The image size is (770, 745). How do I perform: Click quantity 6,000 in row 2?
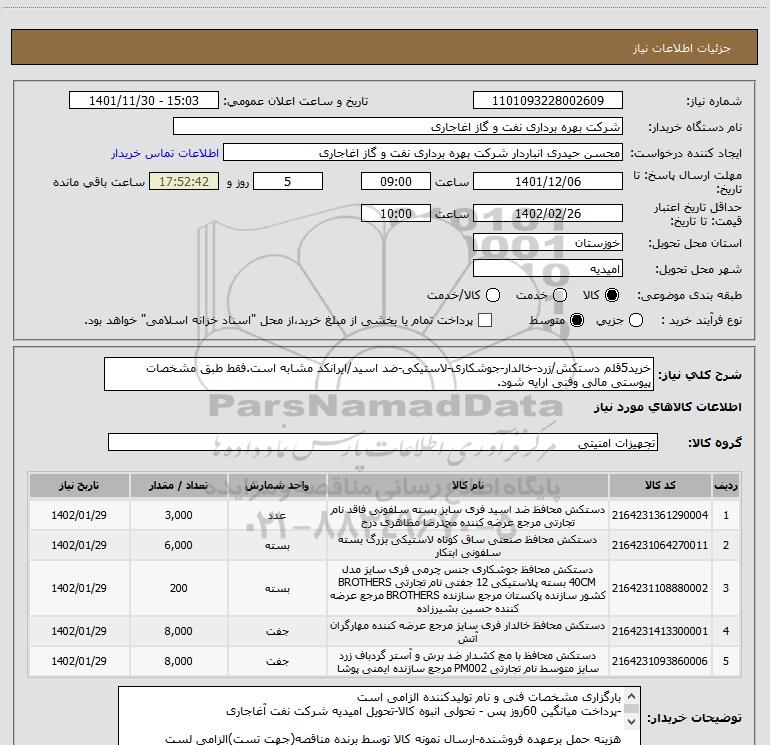[179, 545]
